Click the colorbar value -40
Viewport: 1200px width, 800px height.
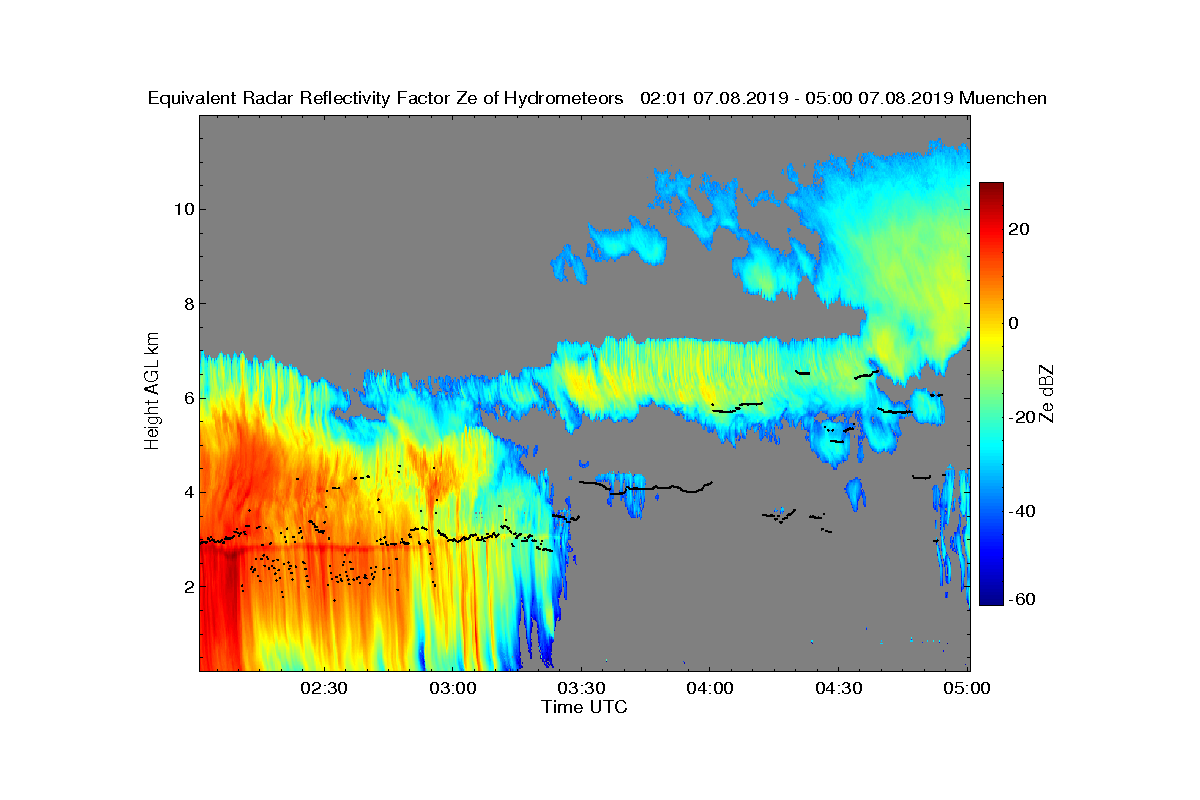(x=1022, y=511)
